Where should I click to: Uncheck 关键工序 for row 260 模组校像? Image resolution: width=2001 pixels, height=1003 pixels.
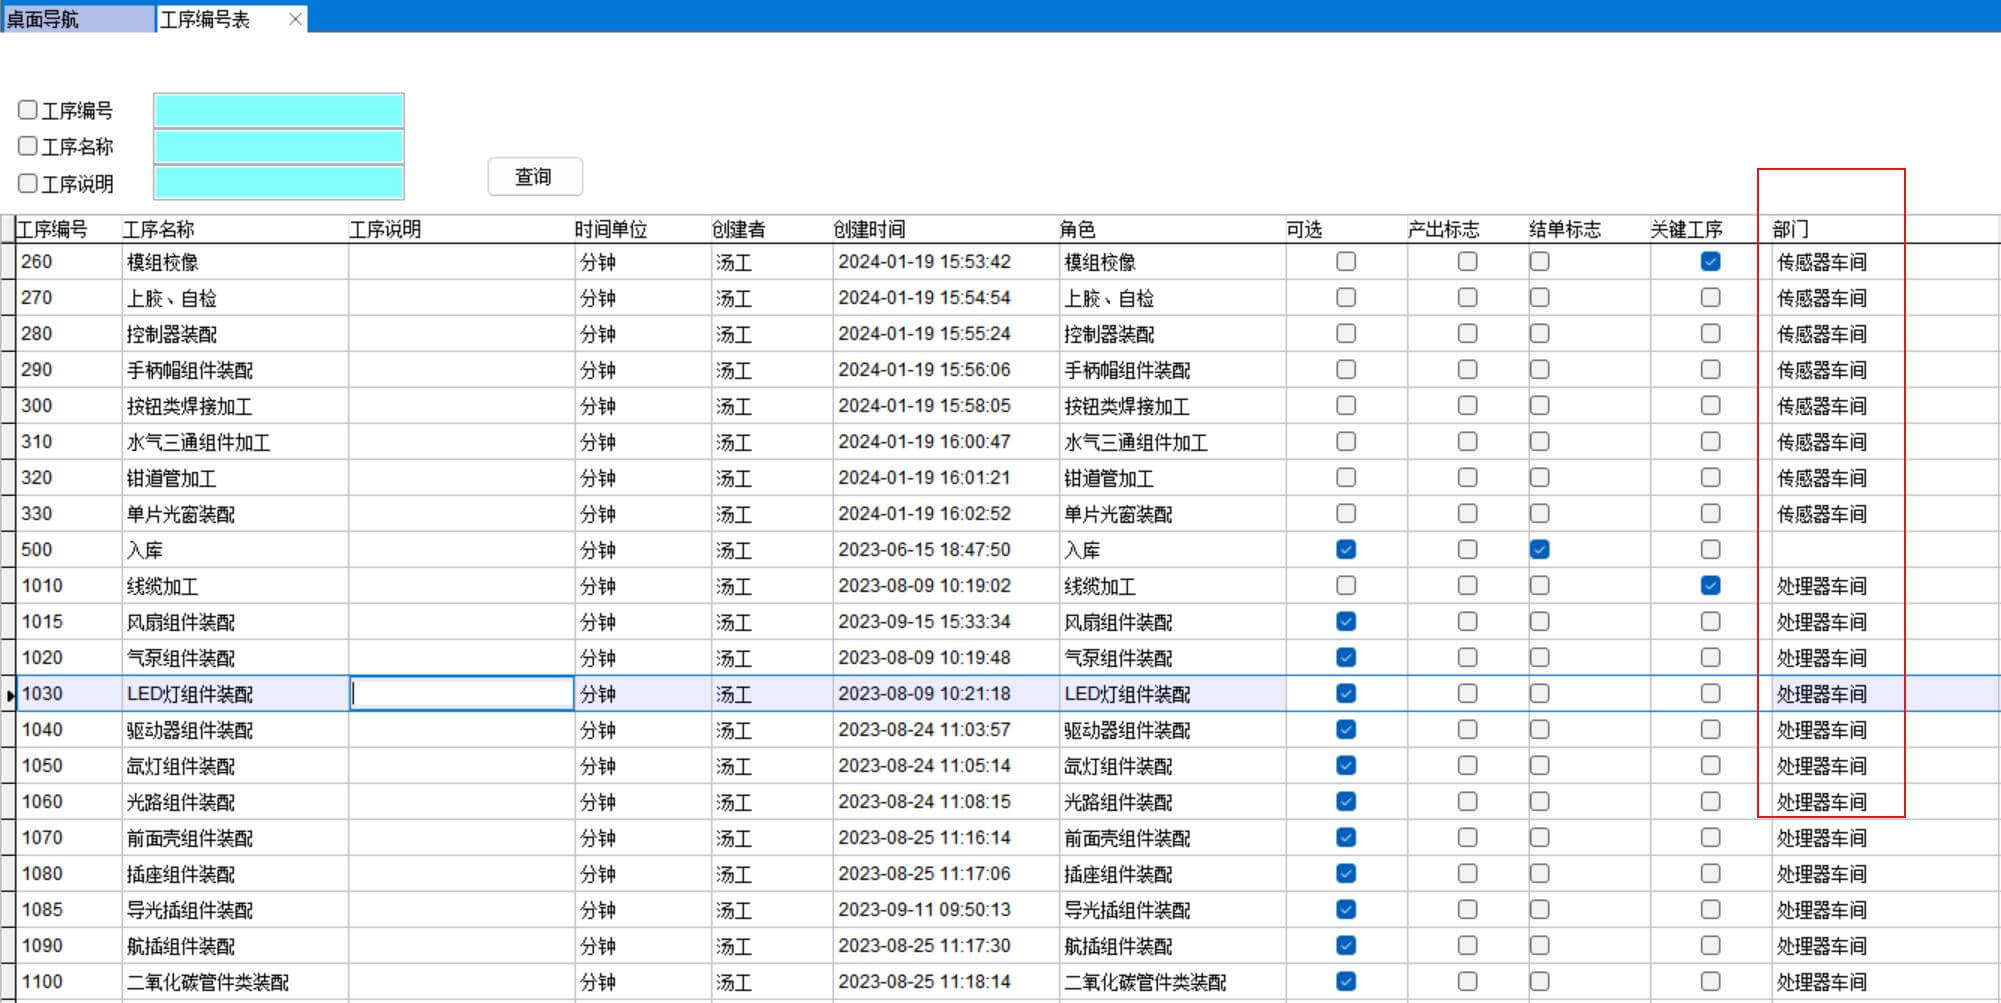pos(1710,261)
